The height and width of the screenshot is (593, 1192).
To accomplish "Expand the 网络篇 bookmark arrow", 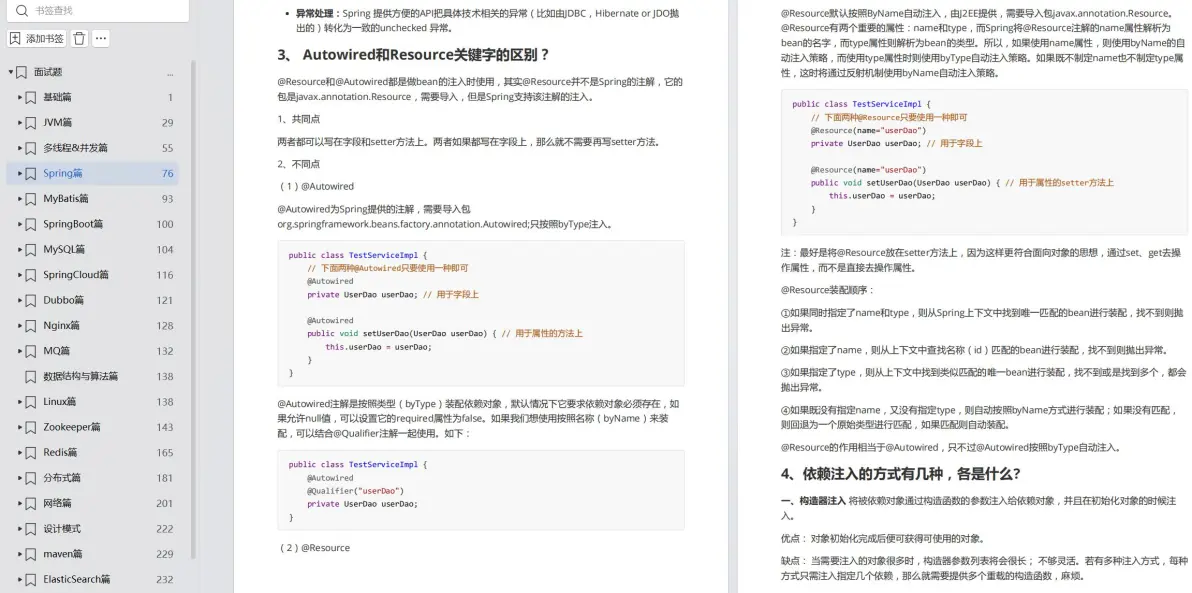I will tap(20, 503).
